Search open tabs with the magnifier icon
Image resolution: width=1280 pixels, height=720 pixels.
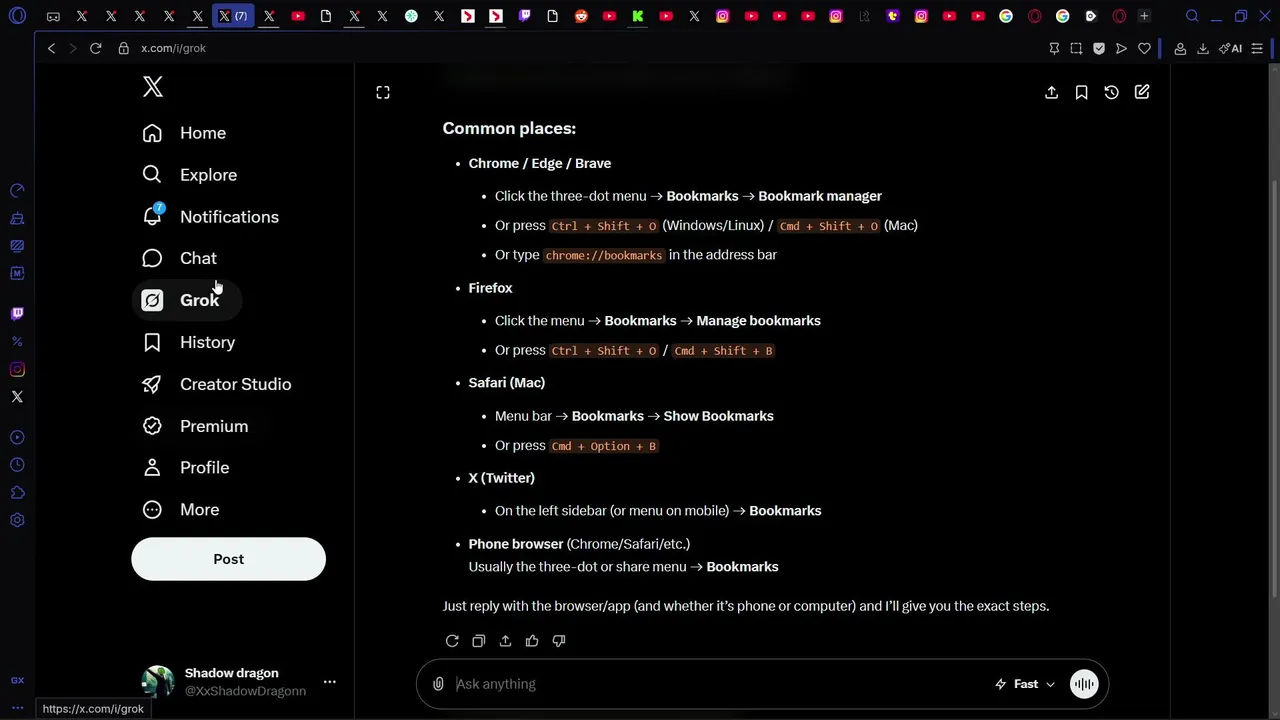[x=1192, y=16]
